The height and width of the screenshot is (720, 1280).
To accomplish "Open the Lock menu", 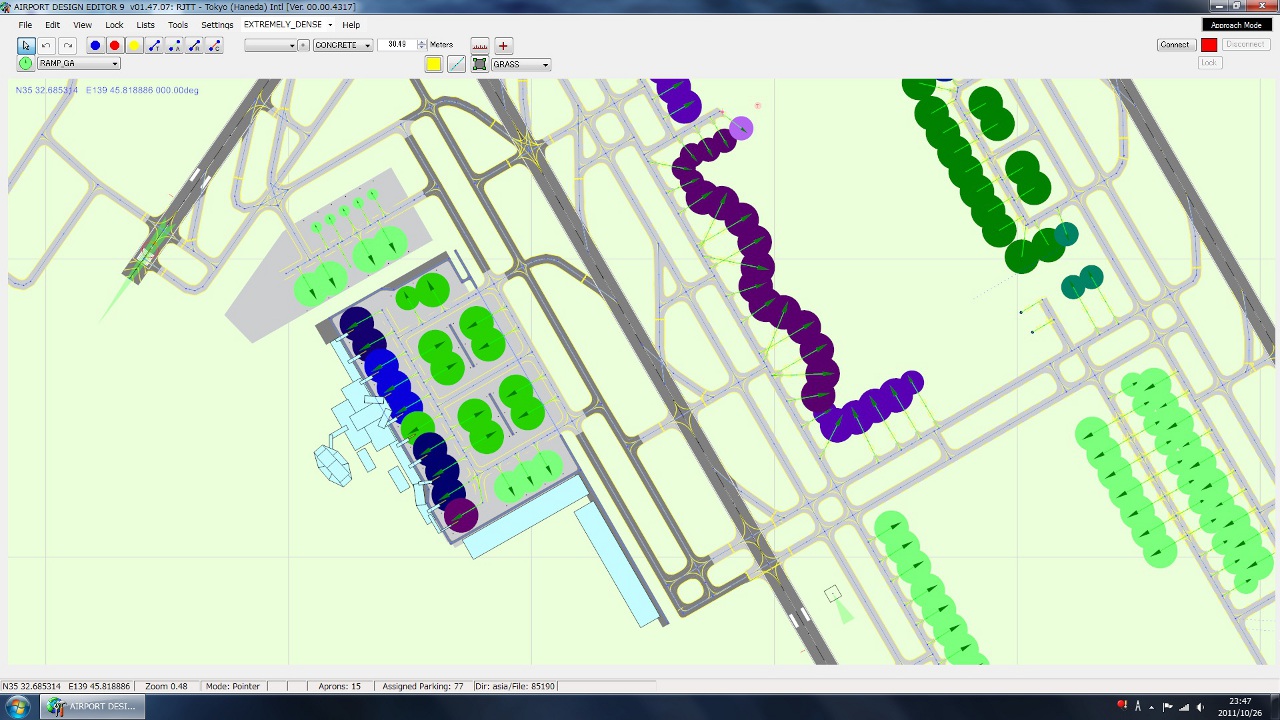I will point(115,24).
